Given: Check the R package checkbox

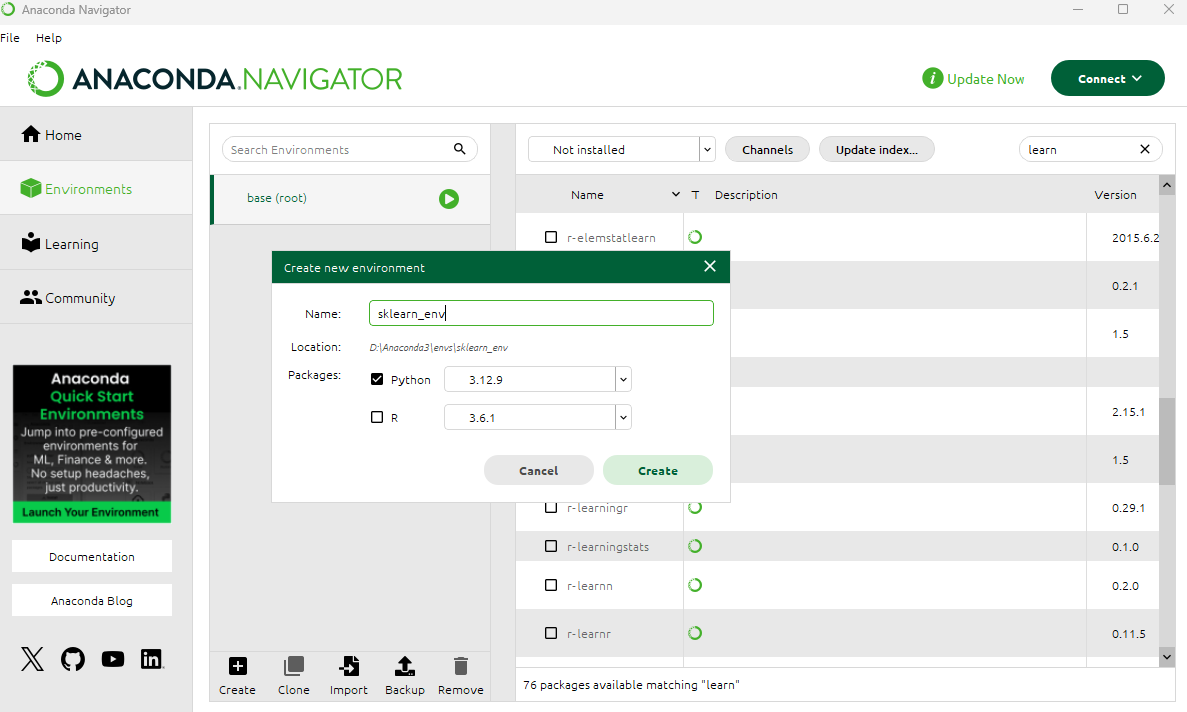Looking at the screenshot, I should pos(377,417).
